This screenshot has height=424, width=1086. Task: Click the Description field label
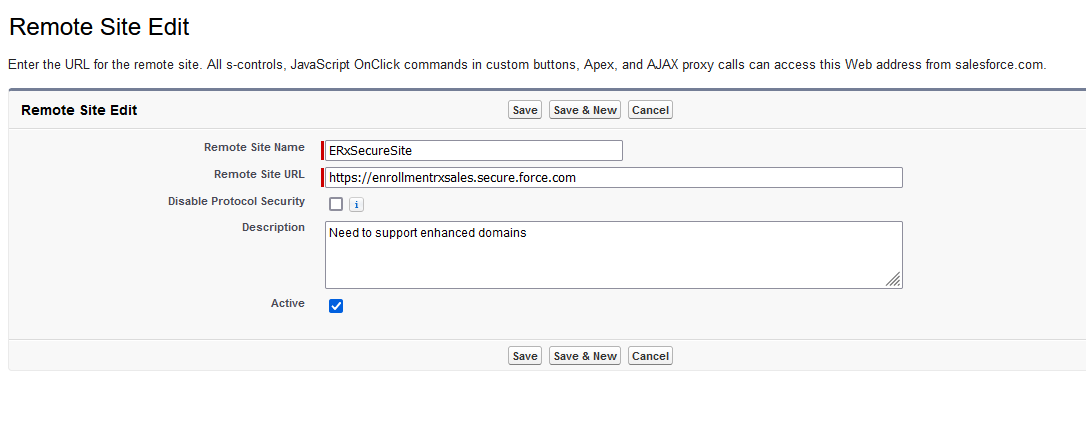click(273, 227)
